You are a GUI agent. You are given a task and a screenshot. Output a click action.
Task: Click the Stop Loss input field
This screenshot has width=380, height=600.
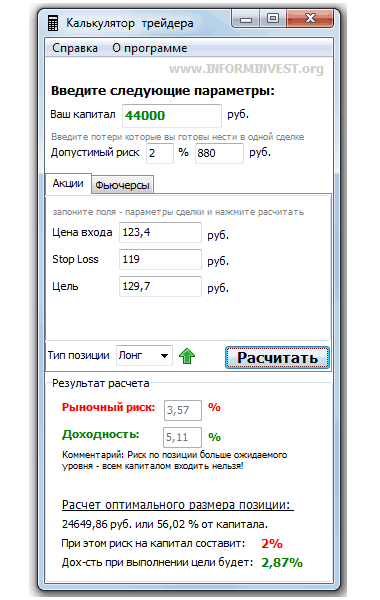[160, 259]
